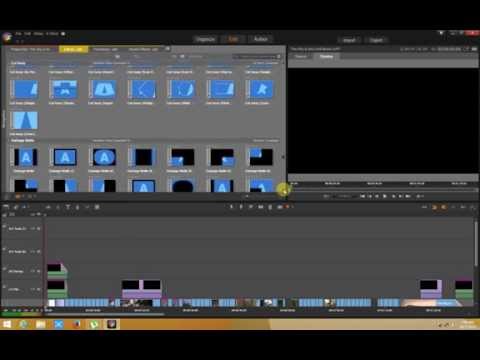Step one frame forward in the player
Viewport: 480px width, 360px height.
(393, 196)
